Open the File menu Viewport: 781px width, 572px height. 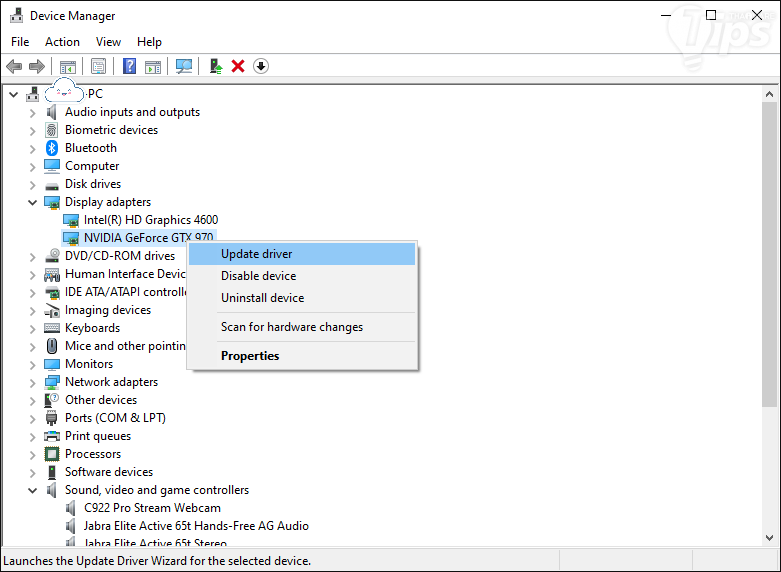(x=20, y=42)
